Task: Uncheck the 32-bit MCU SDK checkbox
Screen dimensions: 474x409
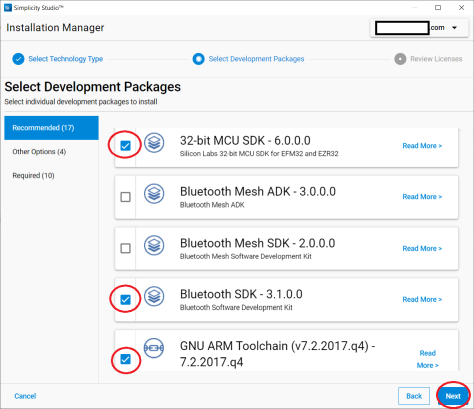Action: coord(125,145)
